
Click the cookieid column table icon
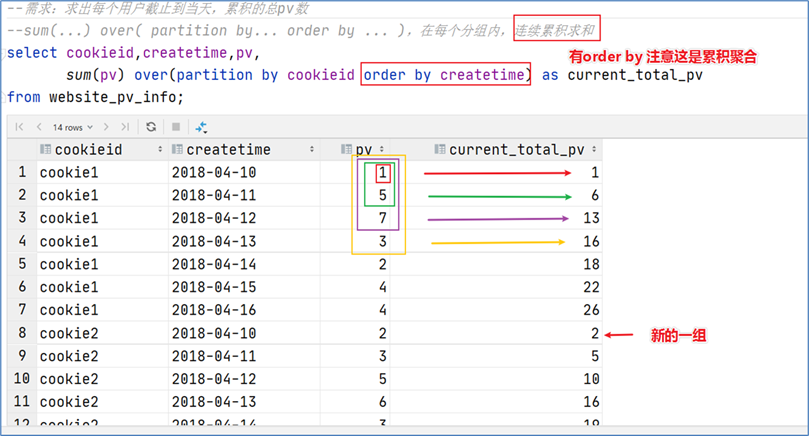(45, 149)
